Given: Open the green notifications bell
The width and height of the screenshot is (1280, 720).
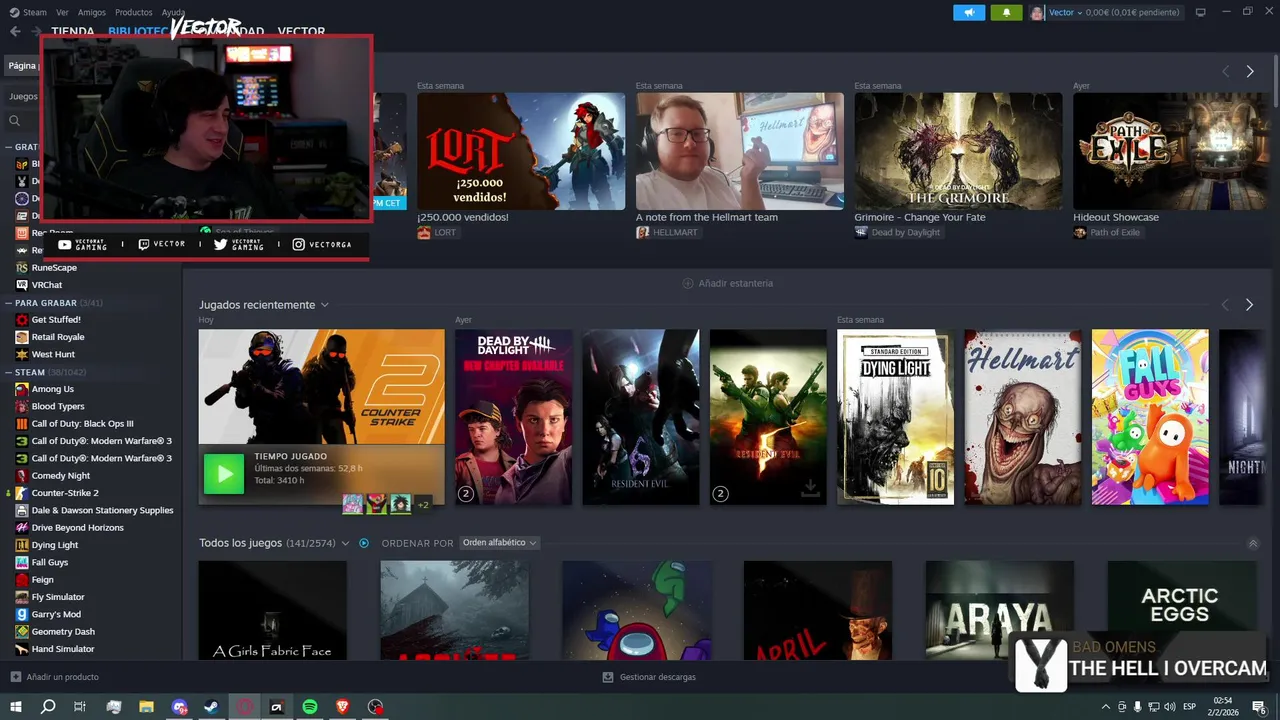Looking at the screenshot, I should [x=1006, y=12].
